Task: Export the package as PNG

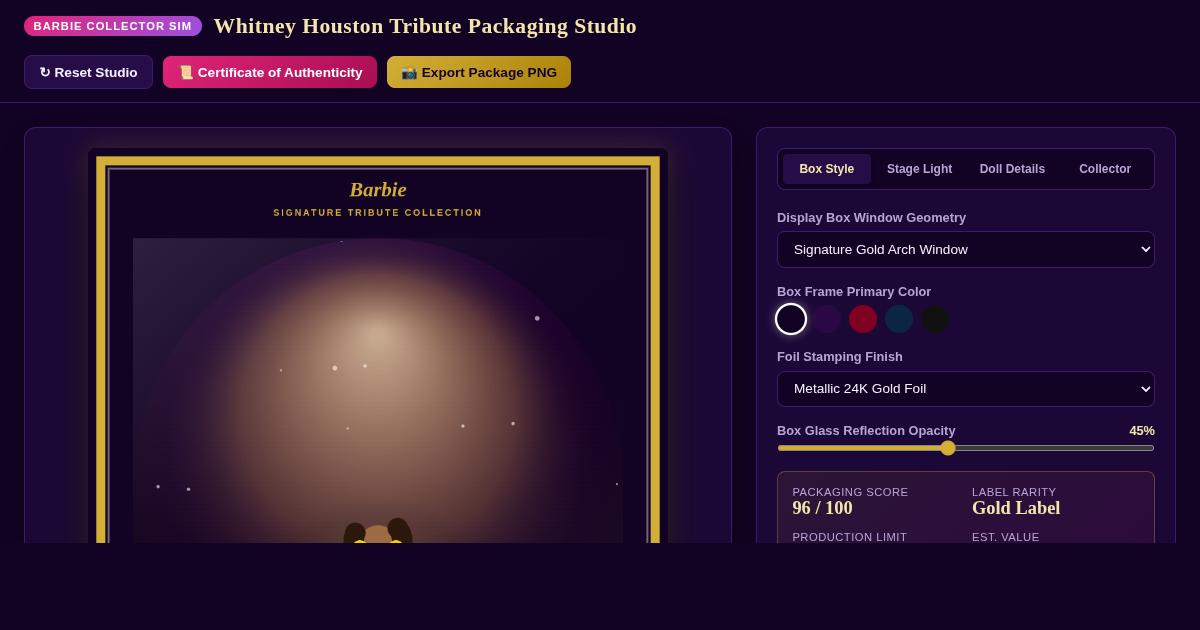Action: point(479,72)
